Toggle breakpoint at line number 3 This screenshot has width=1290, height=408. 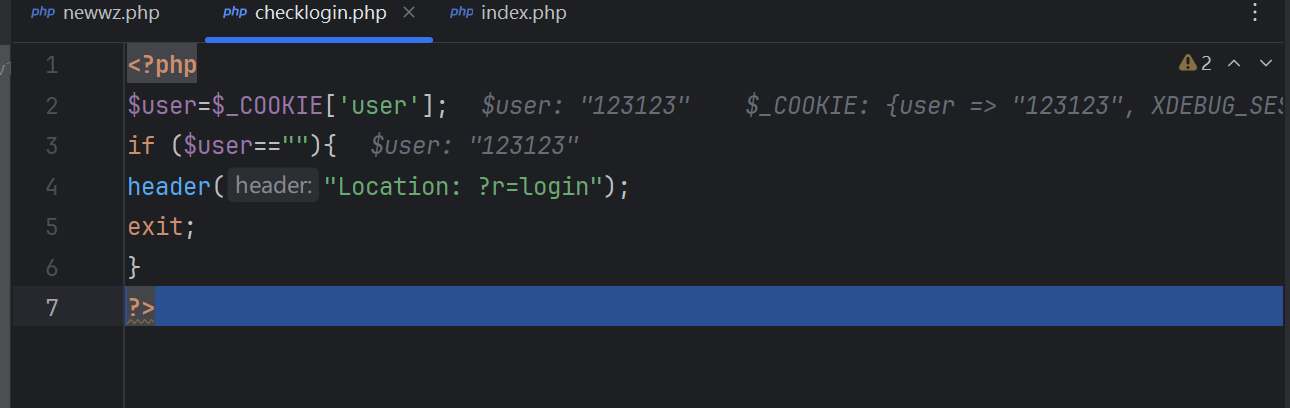tap(52, 146)
